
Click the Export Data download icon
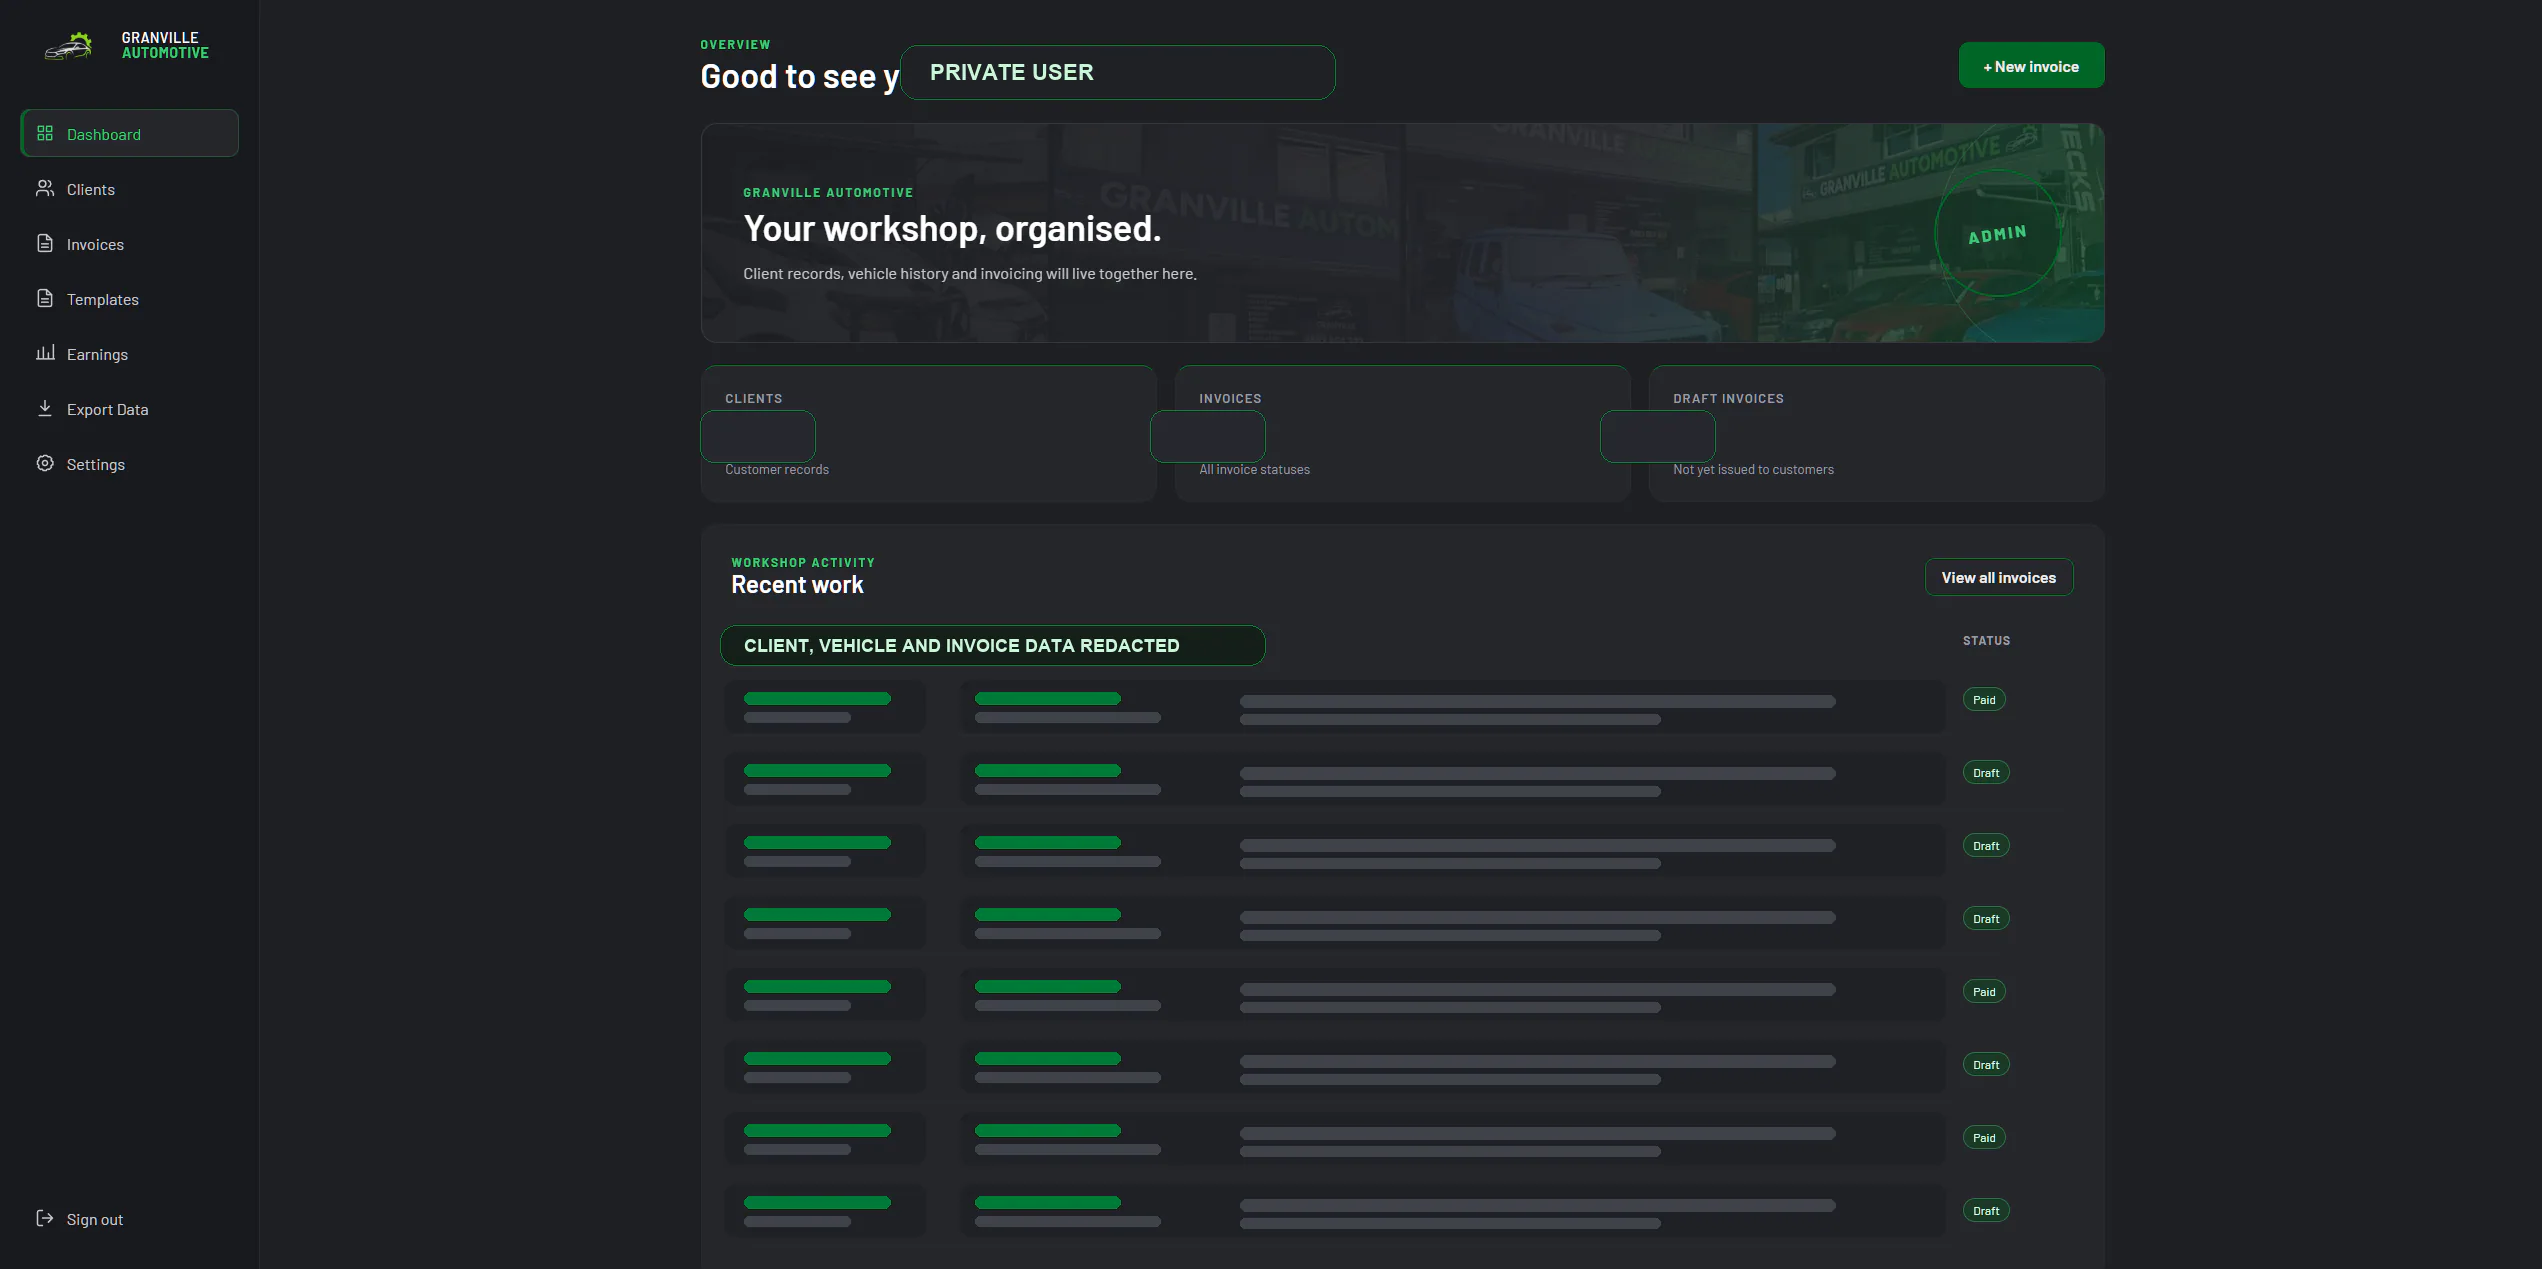click(45, 408)
